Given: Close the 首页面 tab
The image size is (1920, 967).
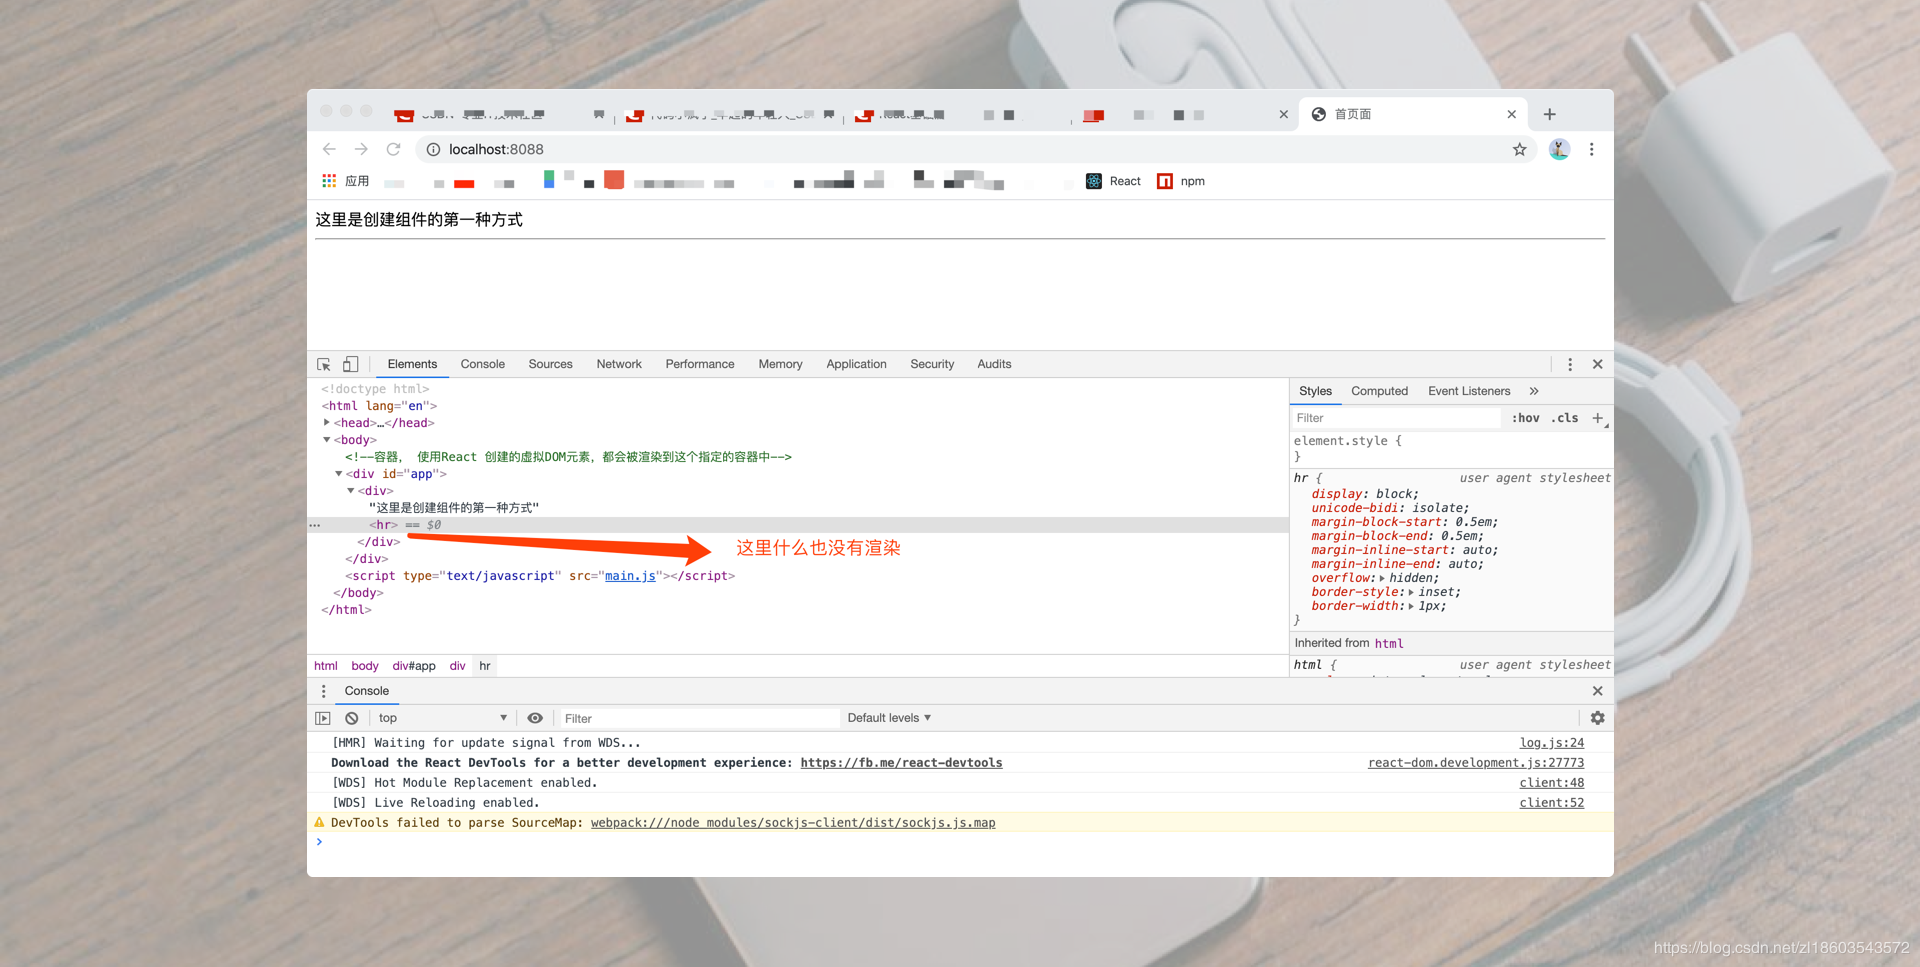Looking at the screenshot, I should click(1512, 114).
